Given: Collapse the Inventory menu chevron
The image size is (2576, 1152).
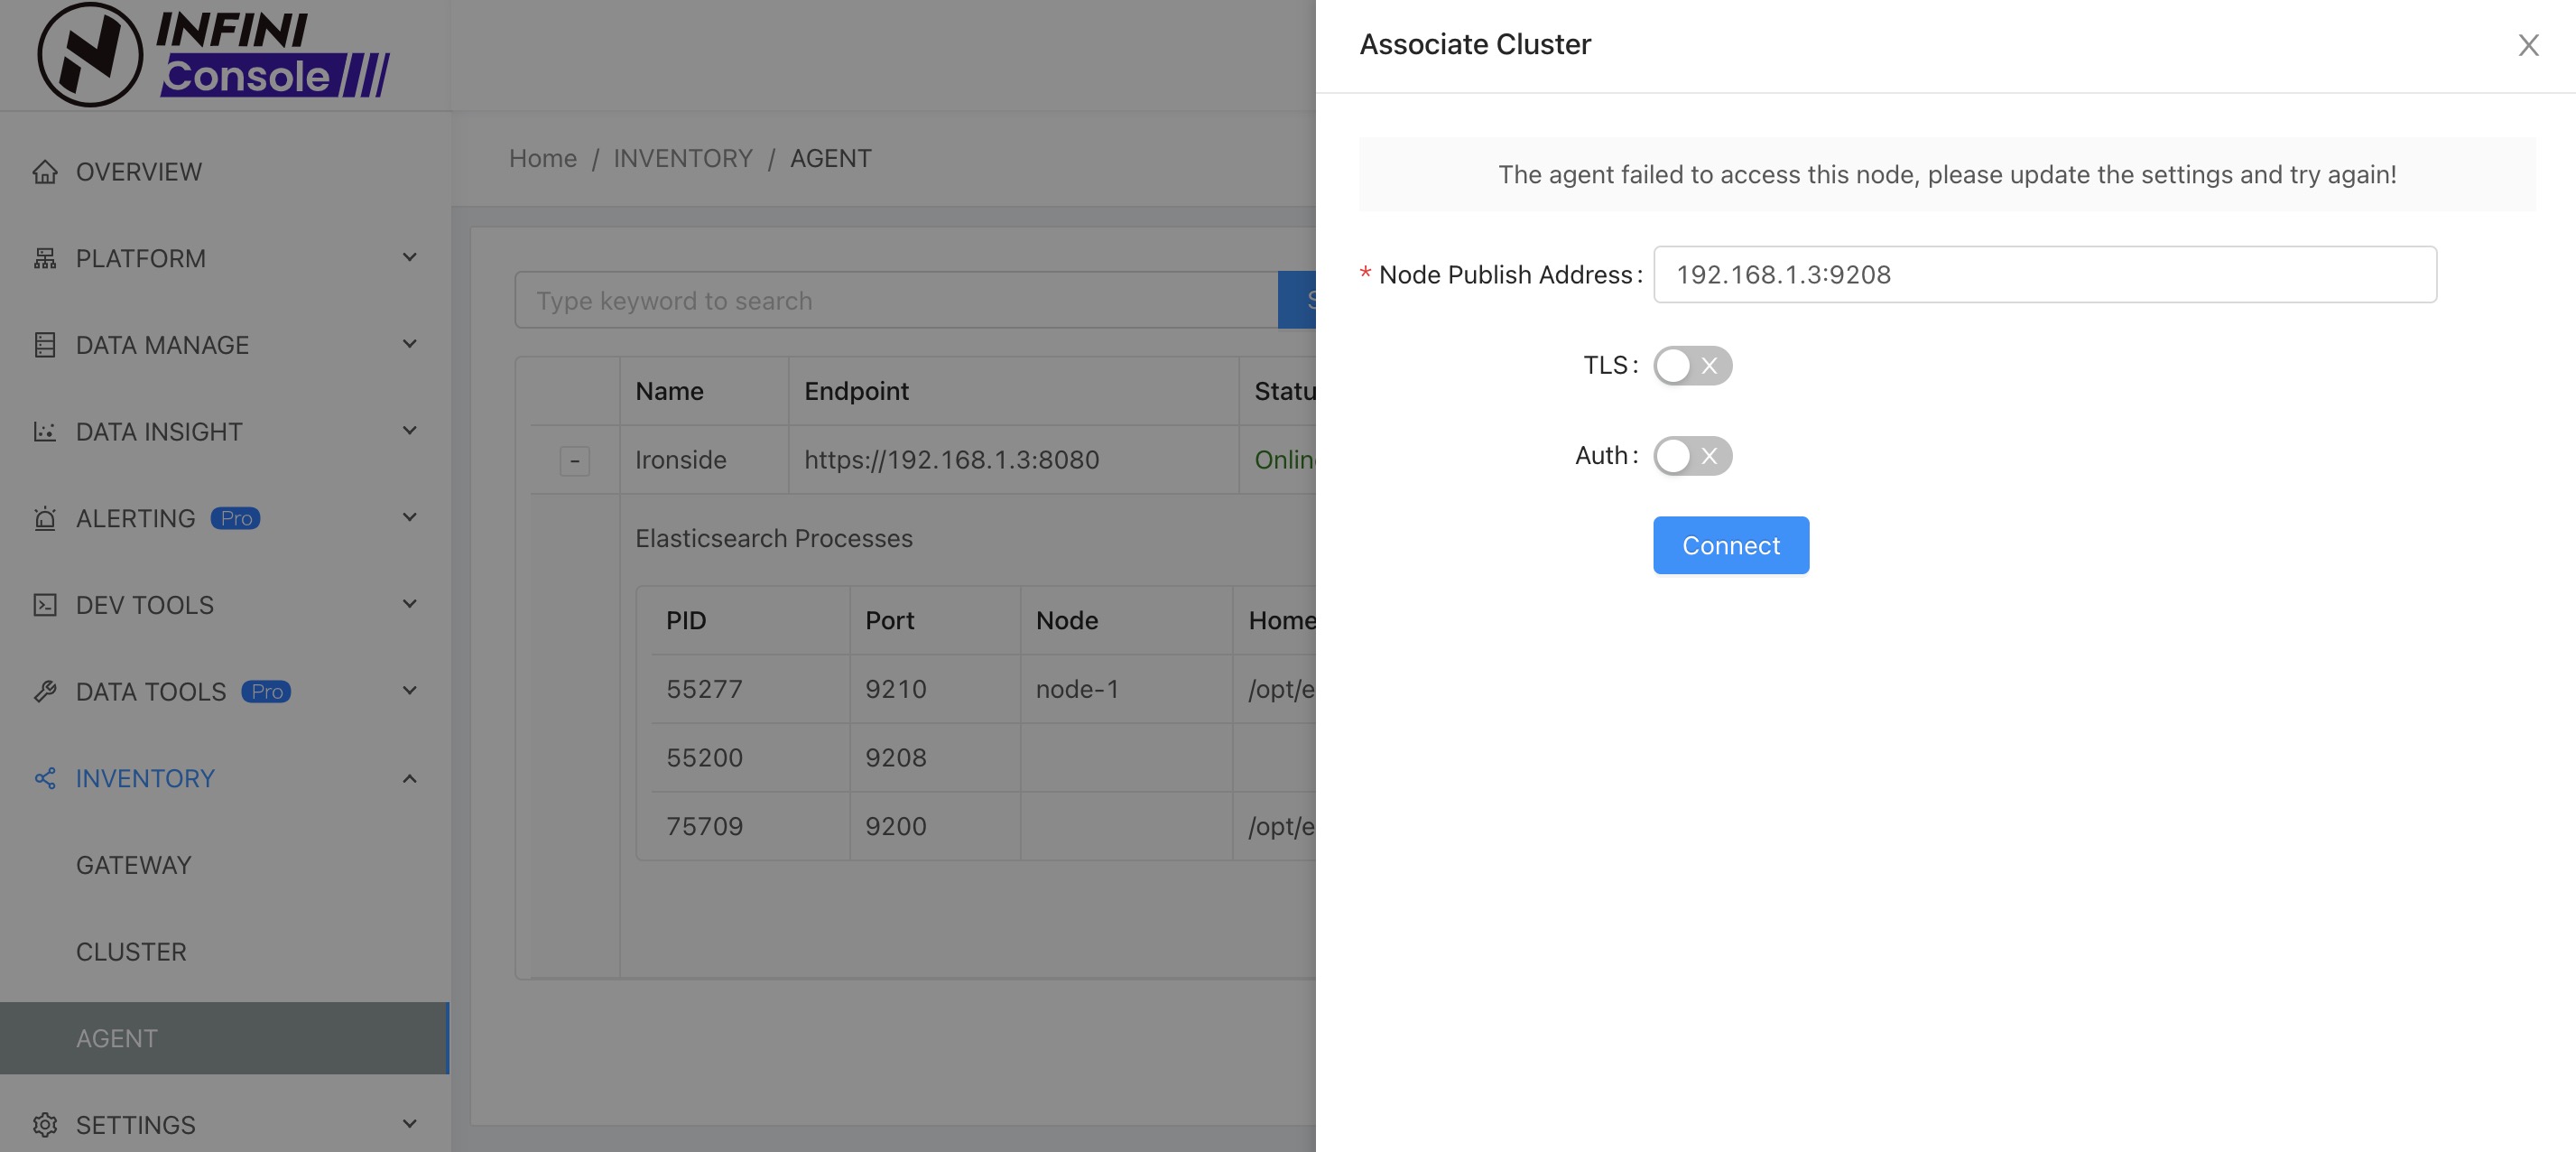Looking at the screenshot, I should click(409, 778).
